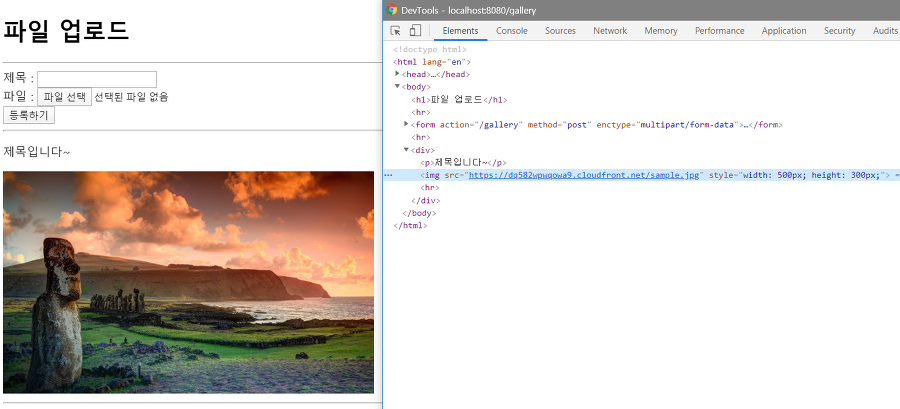The image size is (900, 409).
Task: Click the img style attribute value
Action: tap(811, 176)
